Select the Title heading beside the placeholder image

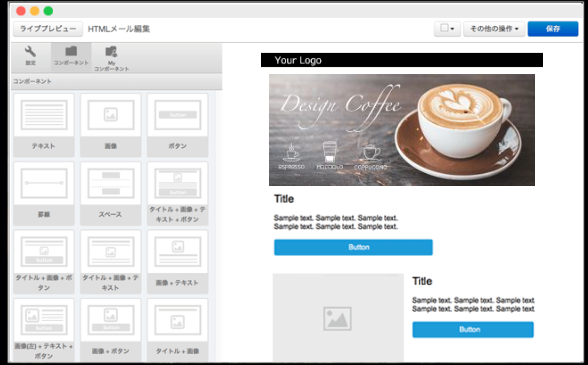tap(422, 281)
